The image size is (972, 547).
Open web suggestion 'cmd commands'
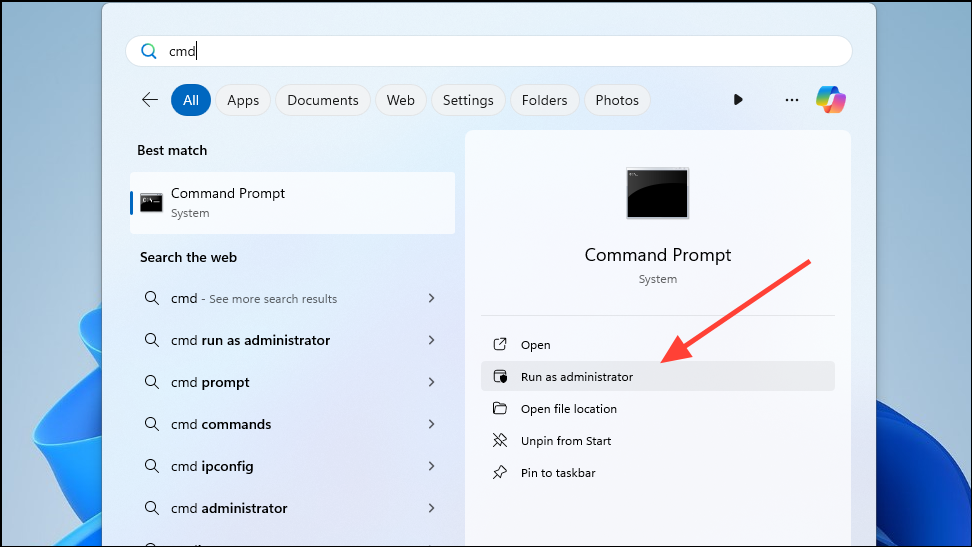click(x=293, y=424)
